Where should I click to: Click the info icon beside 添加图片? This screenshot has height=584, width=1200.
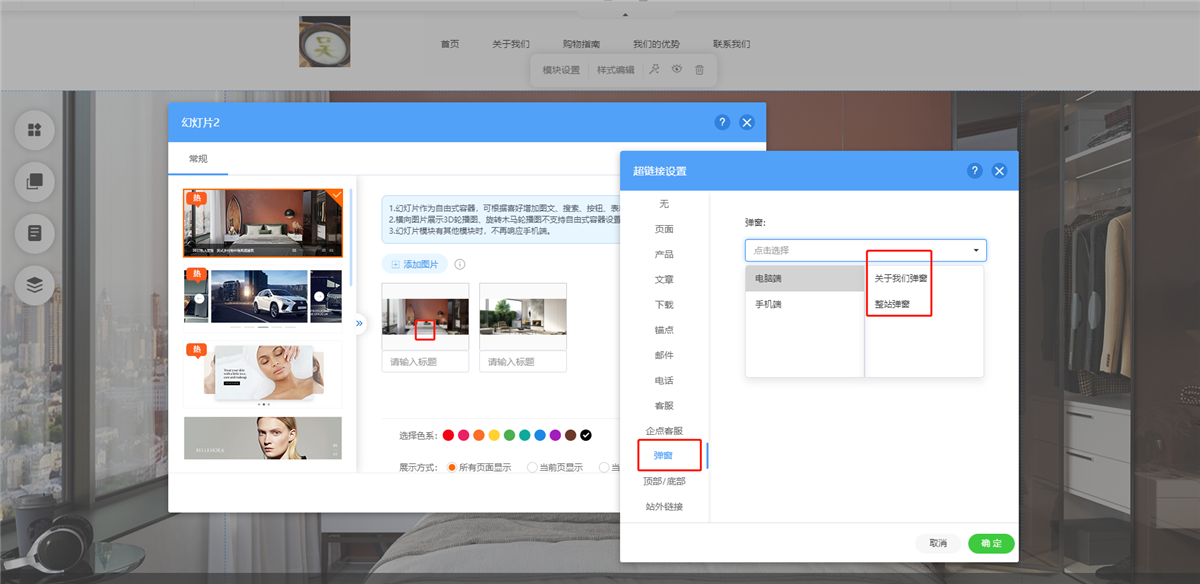tap(460, 264)
